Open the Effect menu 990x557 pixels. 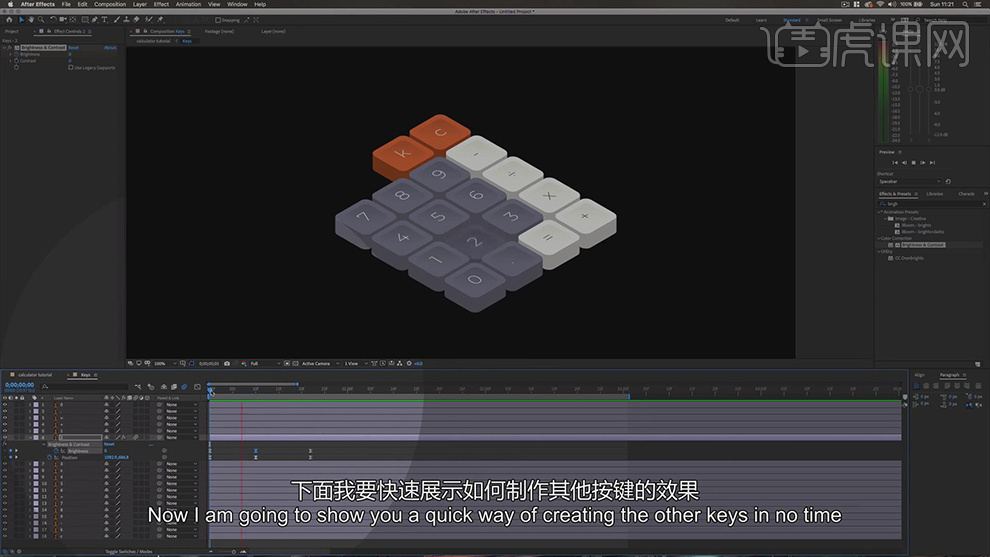(x=161, y=4)
